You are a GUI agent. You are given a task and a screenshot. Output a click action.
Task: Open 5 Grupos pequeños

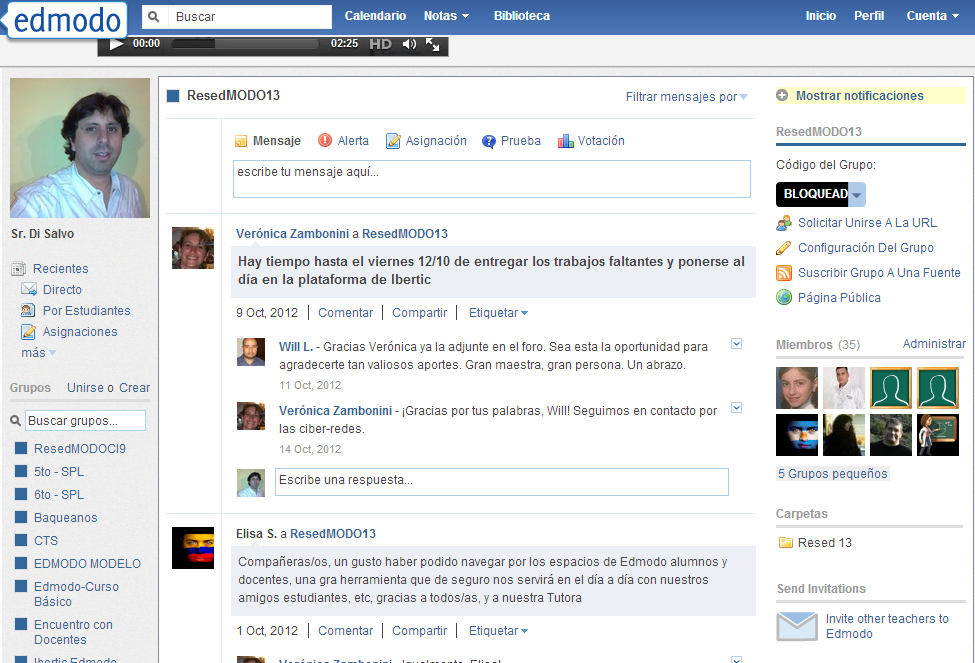coord(833,474)
